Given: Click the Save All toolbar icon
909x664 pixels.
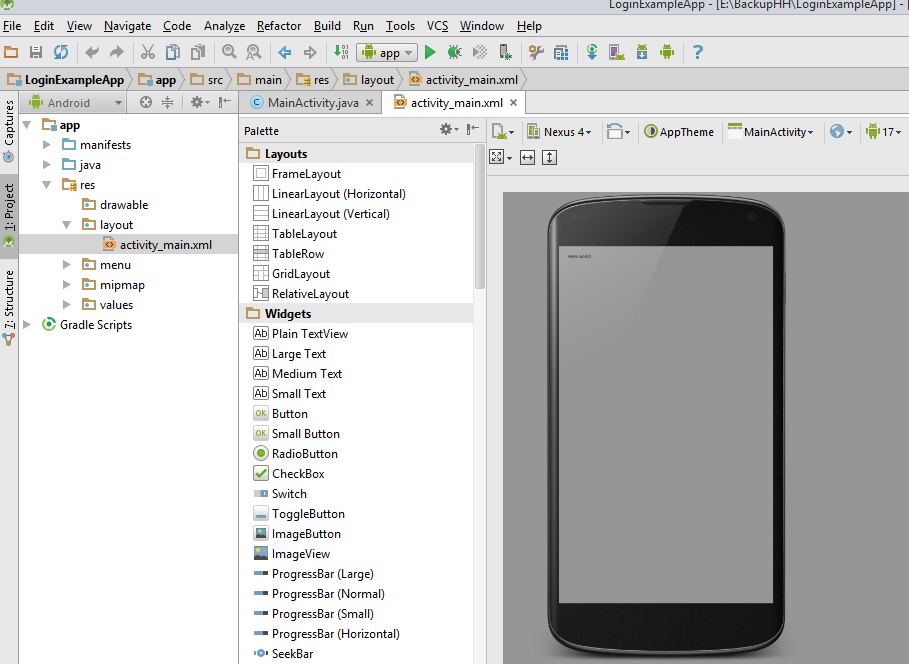Looking at the screenshot, I should click(x=36, y=52).
